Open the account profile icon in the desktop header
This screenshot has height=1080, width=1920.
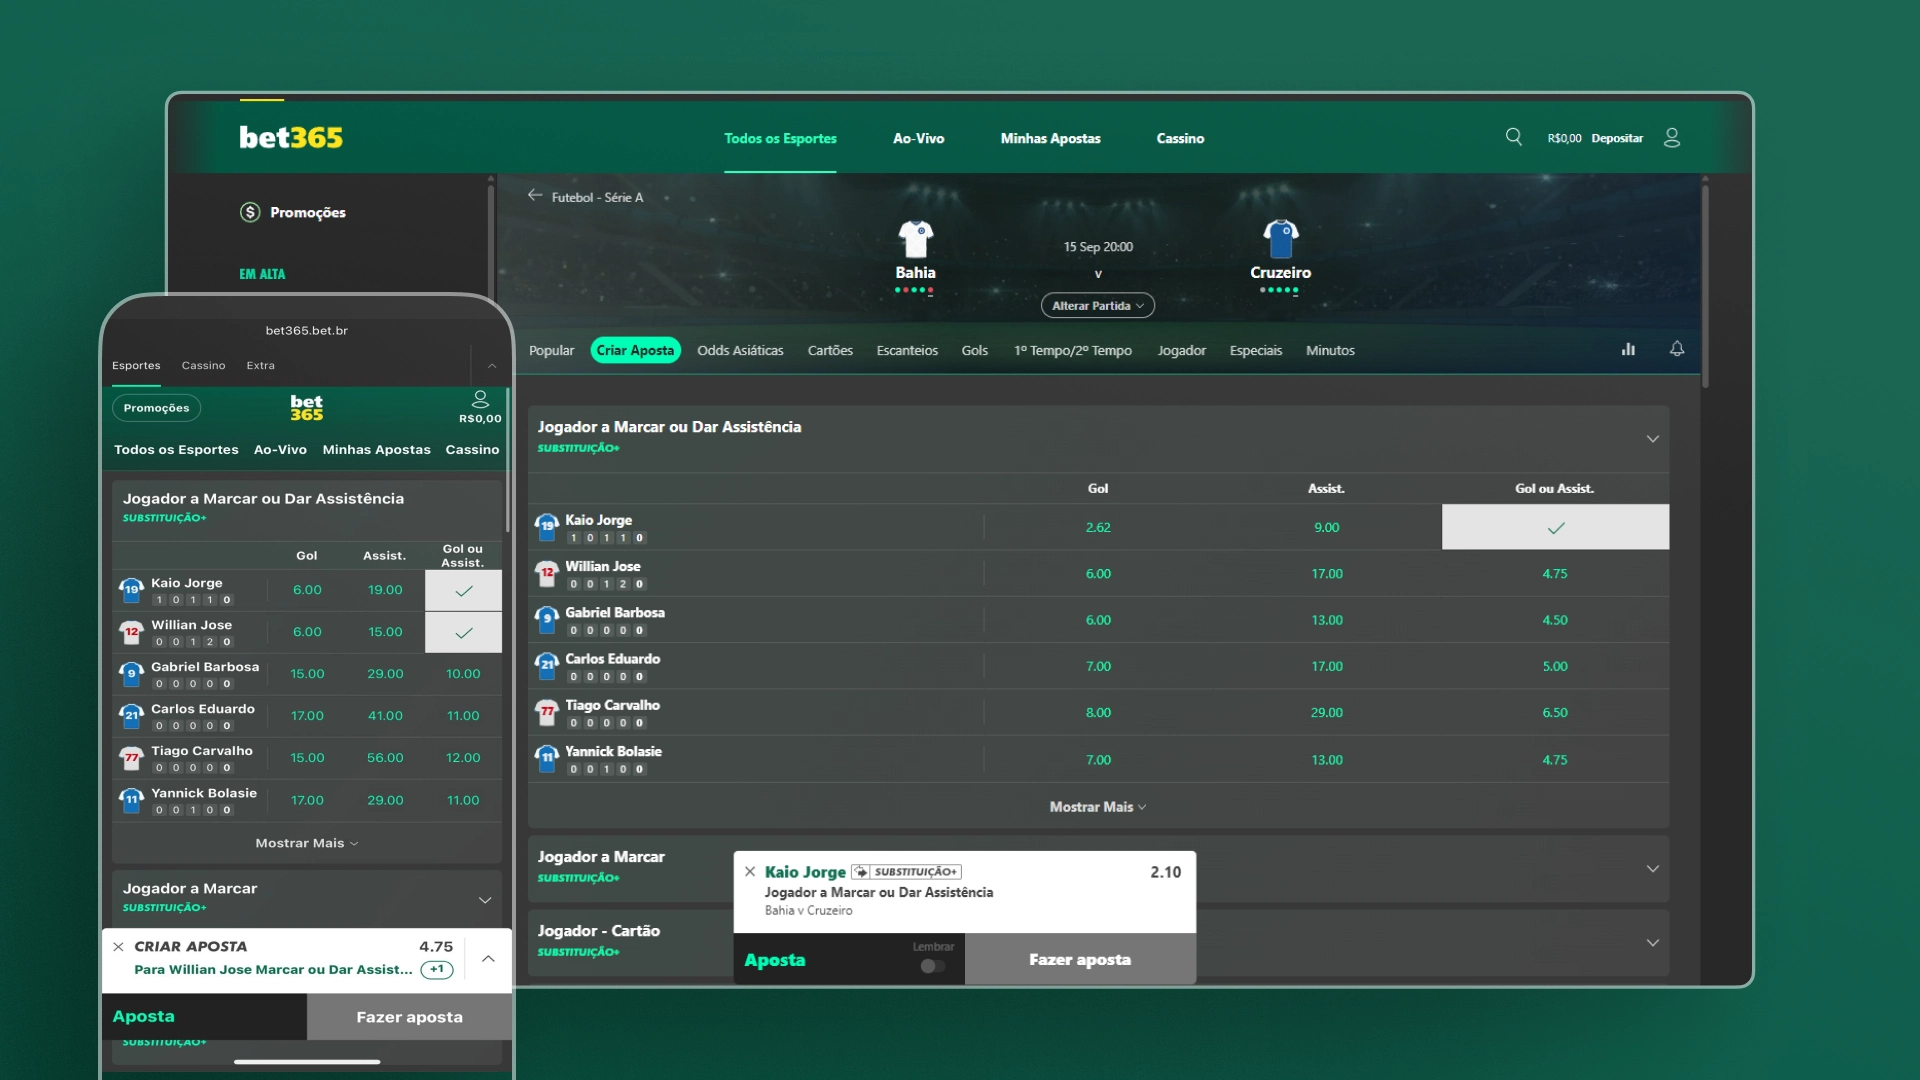coord(1672,138)
